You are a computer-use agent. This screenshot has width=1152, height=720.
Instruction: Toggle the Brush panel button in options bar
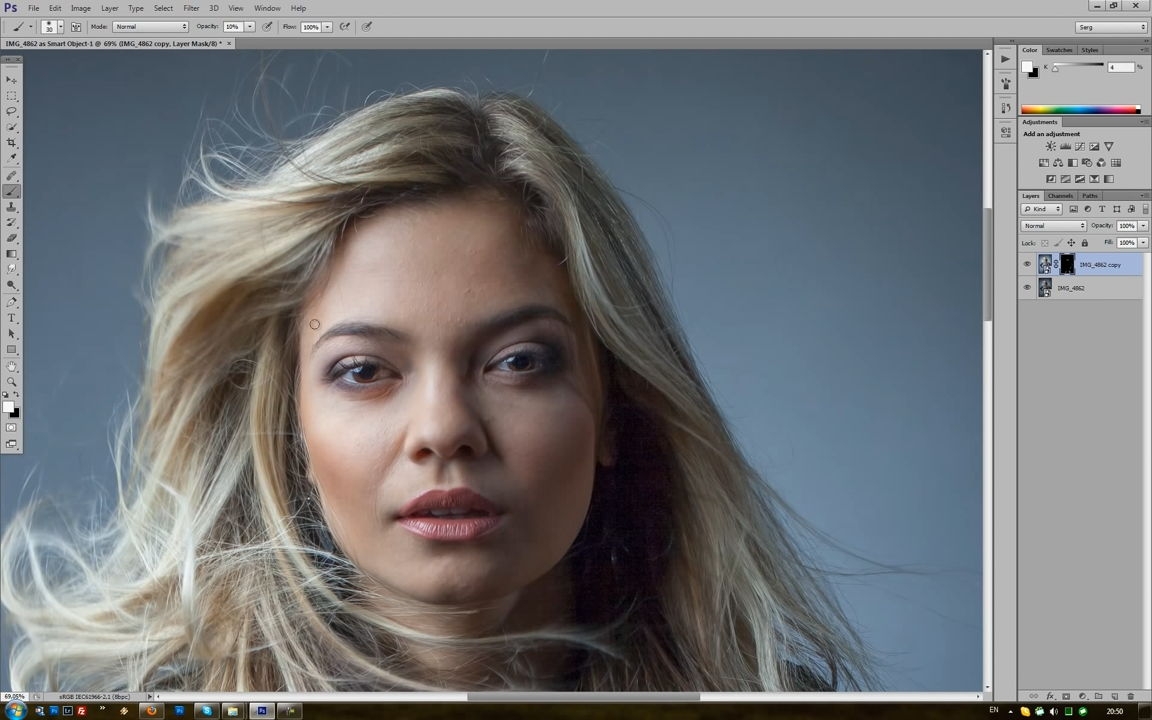click(76, 26)
